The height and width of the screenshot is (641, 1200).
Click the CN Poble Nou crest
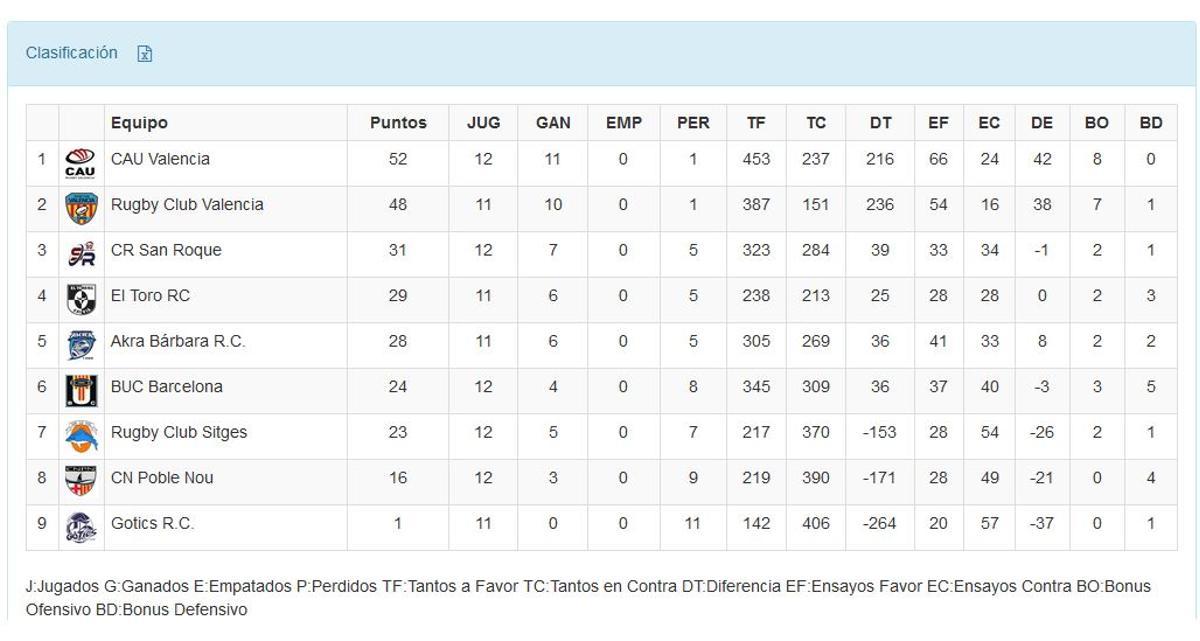click(x=82, y=477)
